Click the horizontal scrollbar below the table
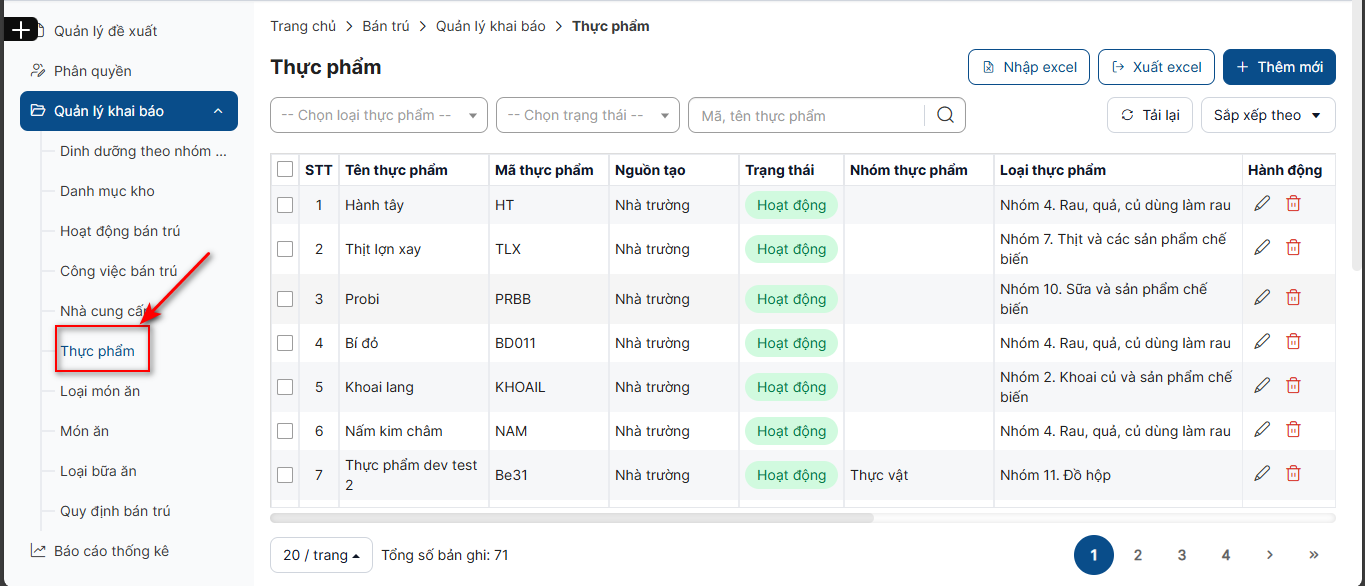This screenshot has width=1365, height=586. click(572, 518)
